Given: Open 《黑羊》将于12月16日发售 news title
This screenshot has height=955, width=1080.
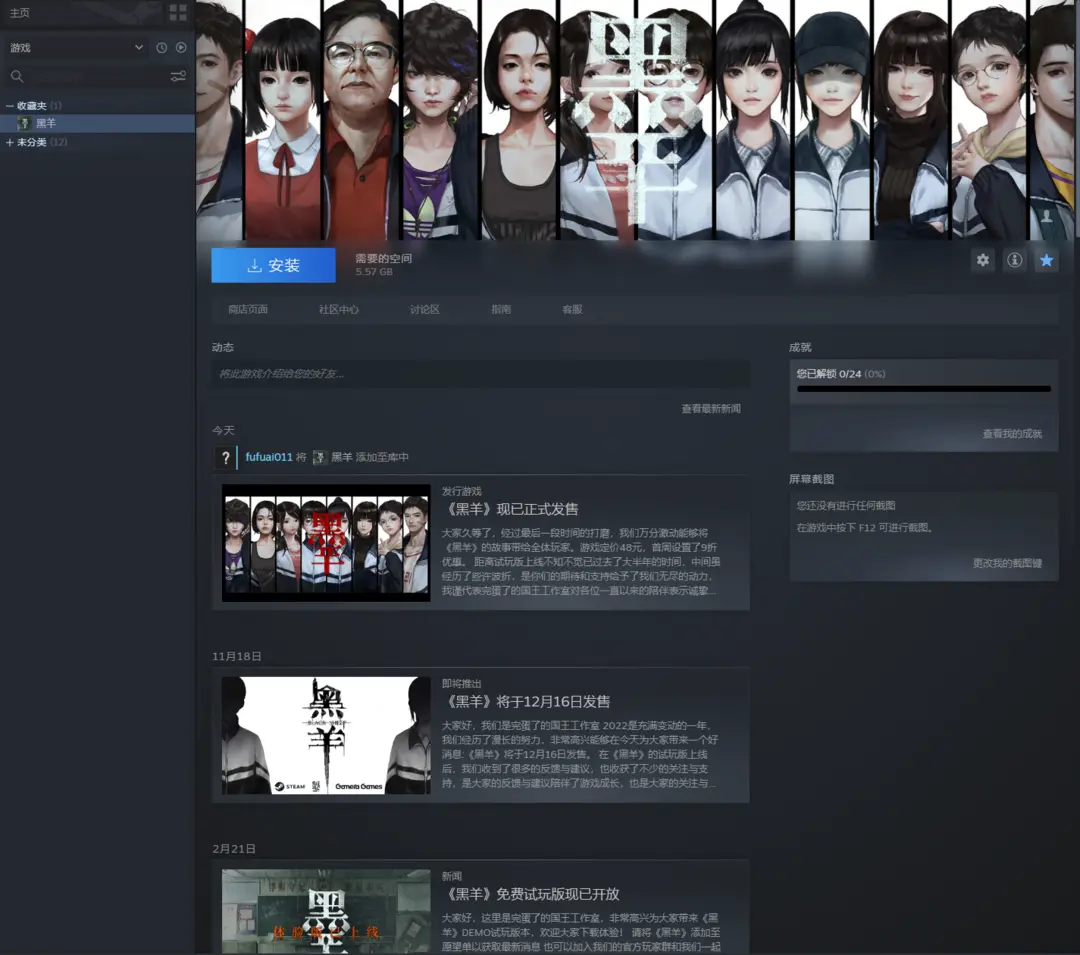Looking at the screenshot, I should pos(526,702).
